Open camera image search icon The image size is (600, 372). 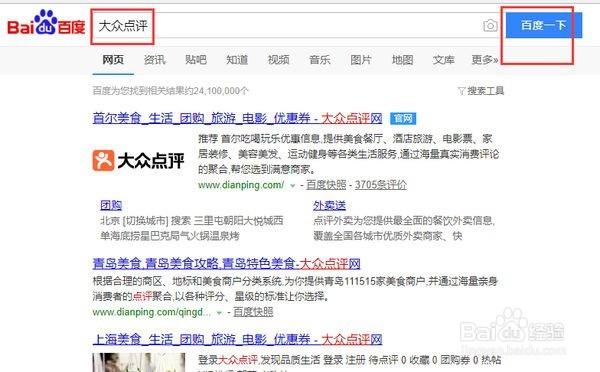[x=490, y=26]
